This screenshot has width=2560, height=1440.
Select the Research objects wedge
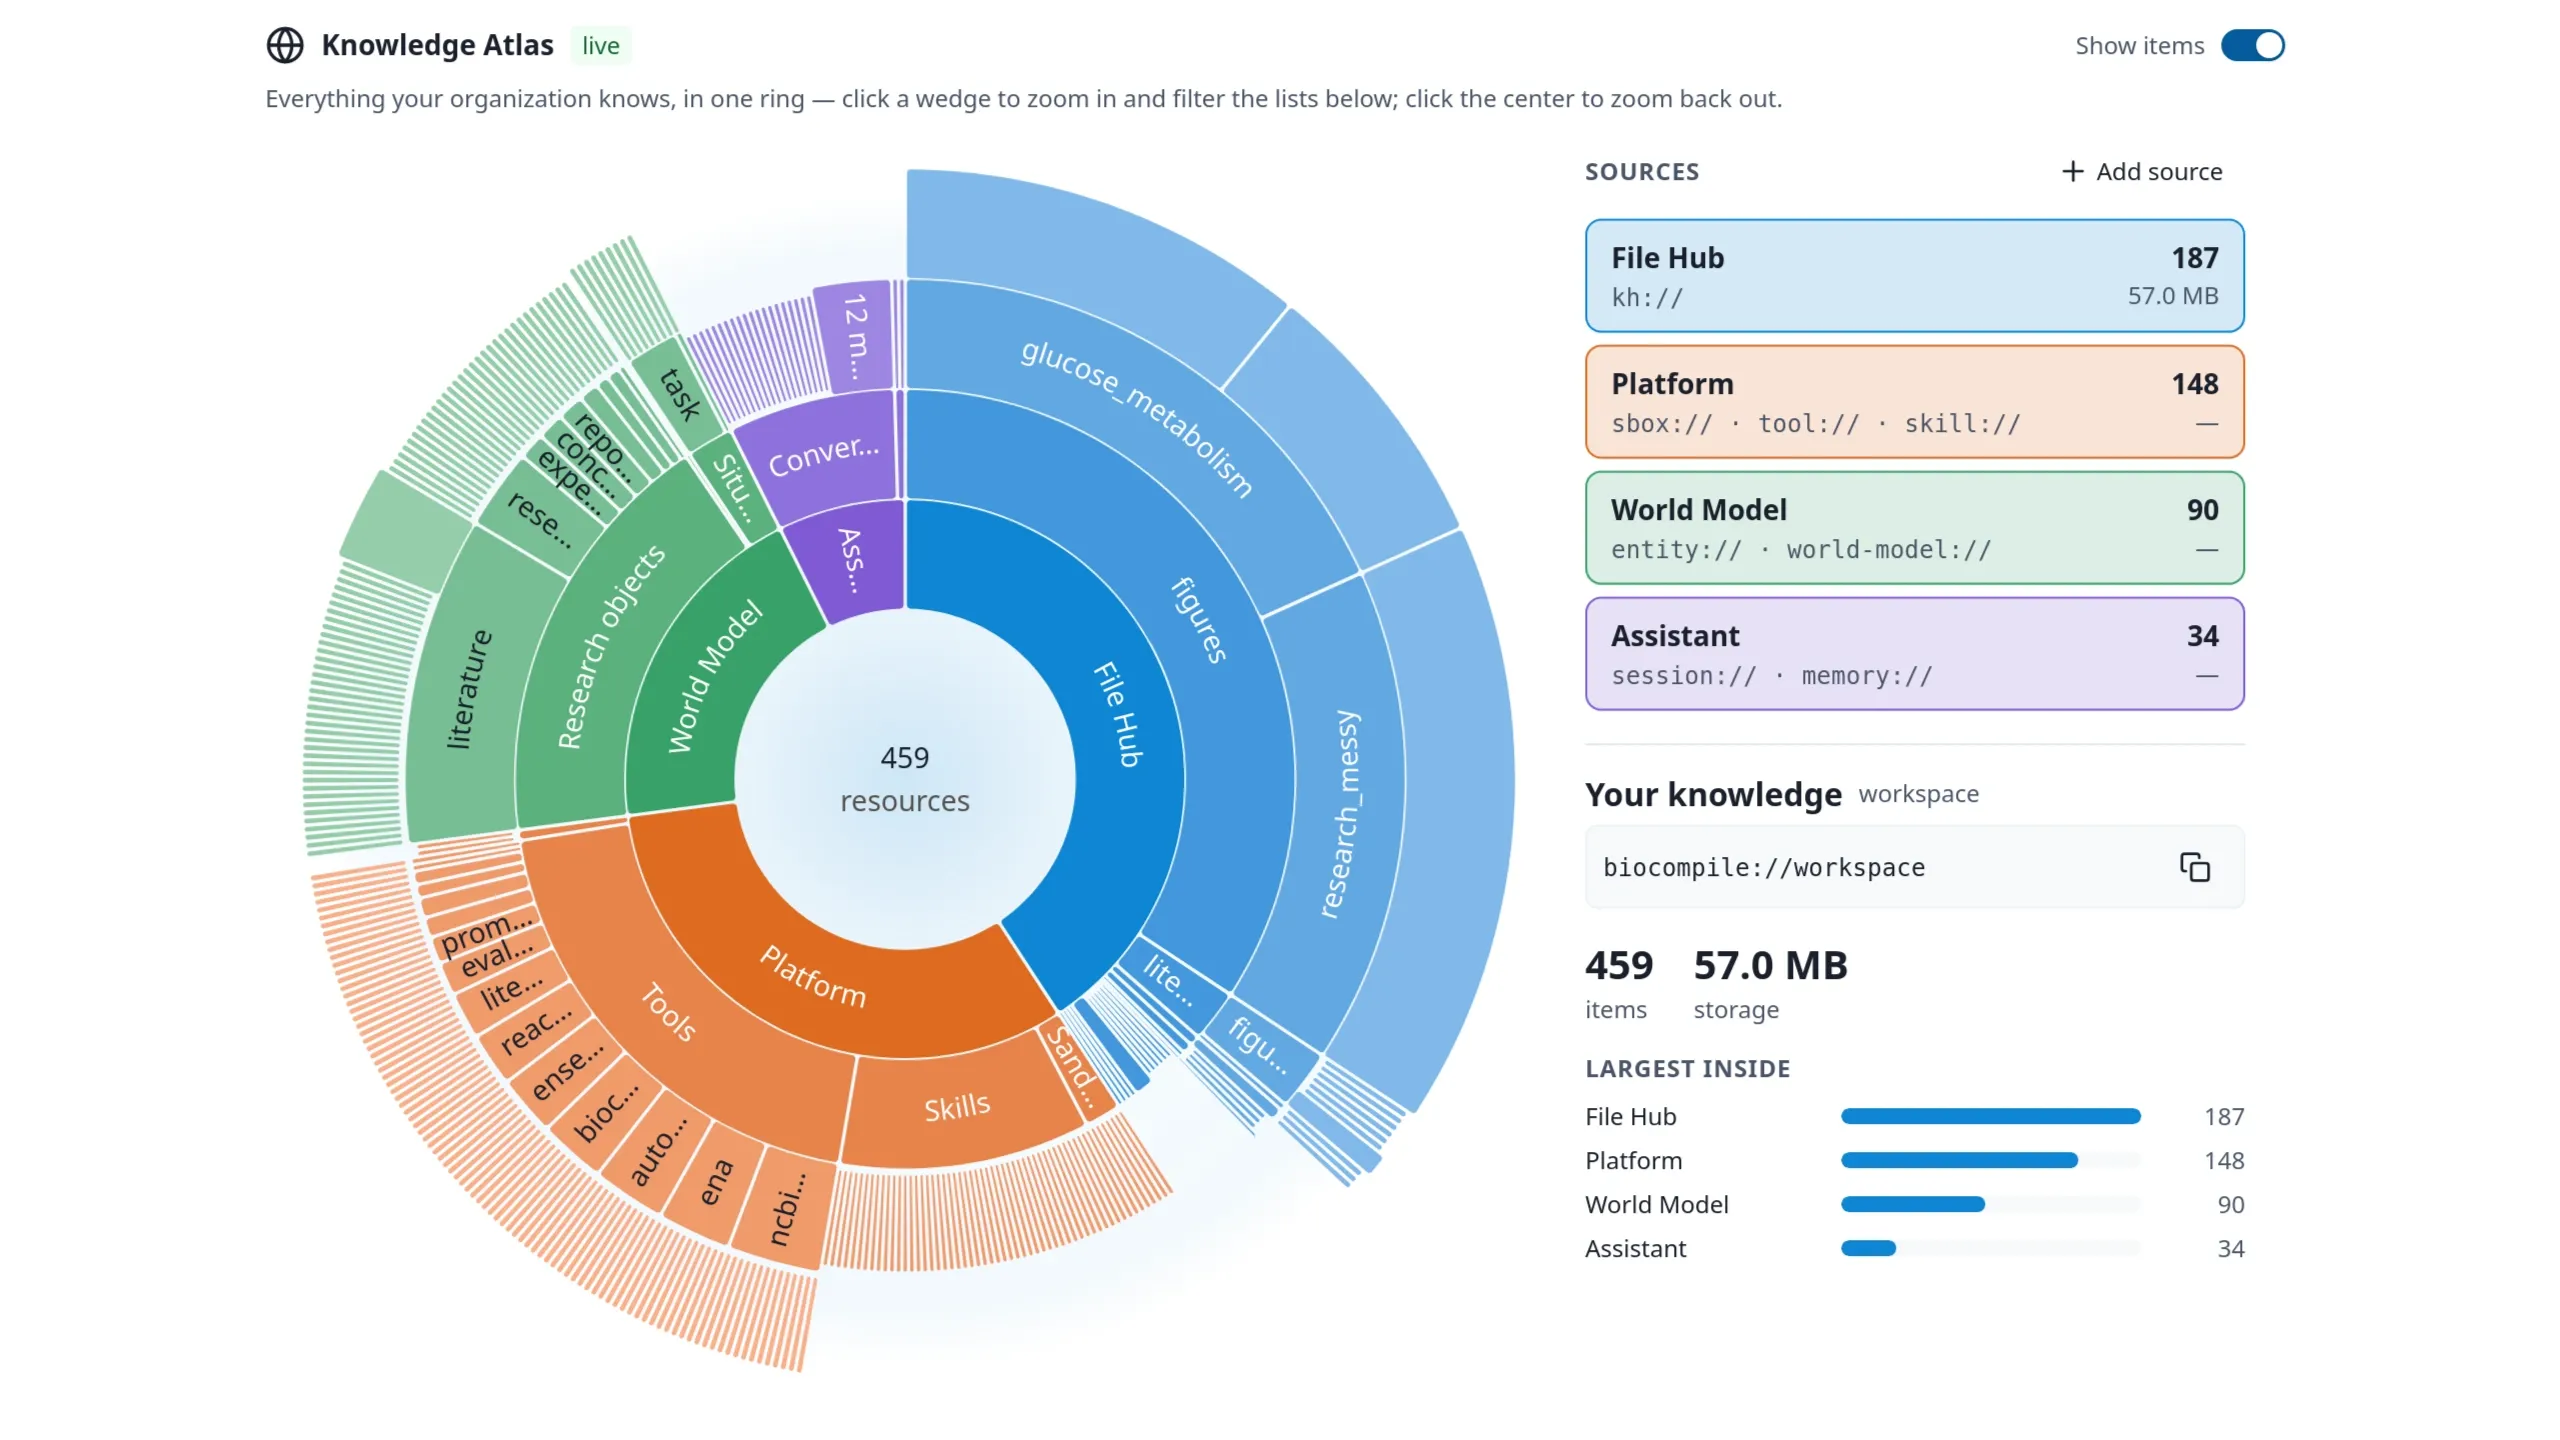tap(610, 647)
